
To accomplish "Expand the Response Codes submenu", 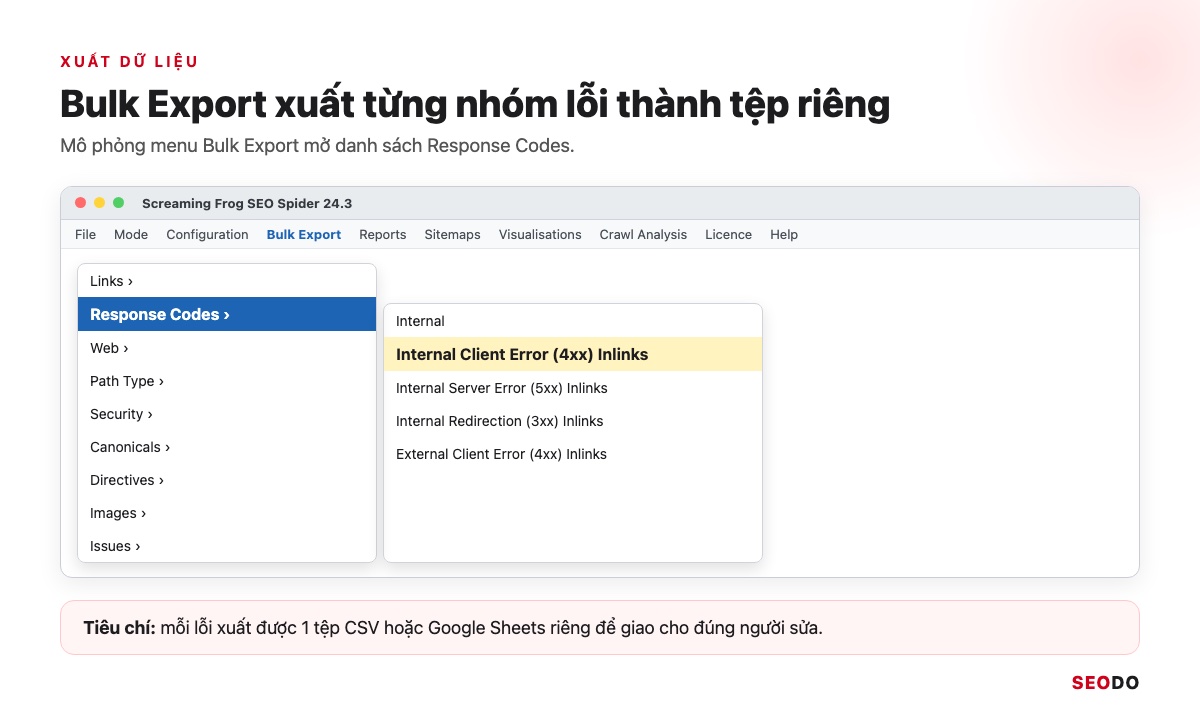I will pos(227,314).
